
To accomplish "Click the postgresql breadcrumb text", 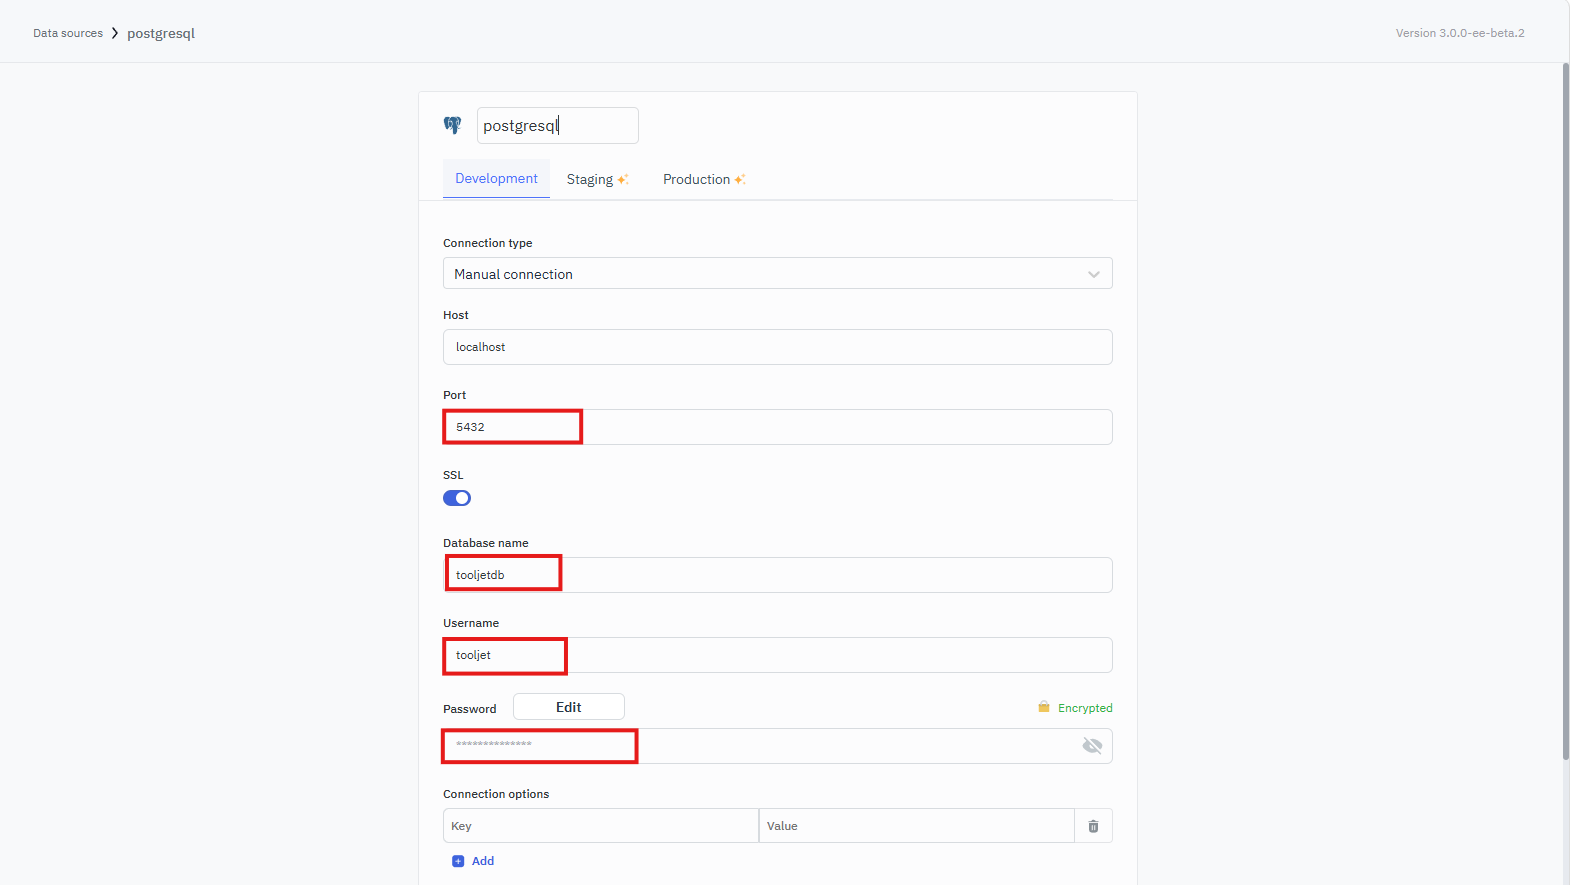I will pyautogui.click(x=161, y=33).
